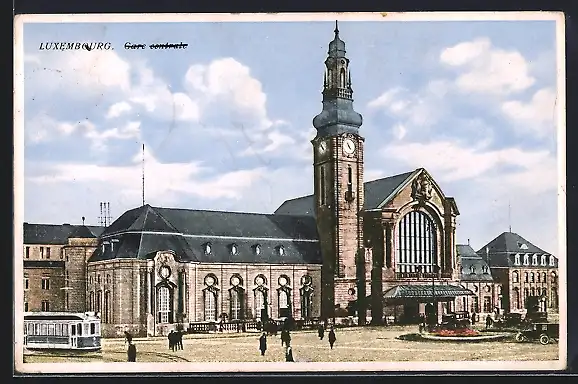Image resolution: width=578 pixels, height=384 pixels.
Task: Click the LUXEMBOURG caption text
Action: point(76,46)
